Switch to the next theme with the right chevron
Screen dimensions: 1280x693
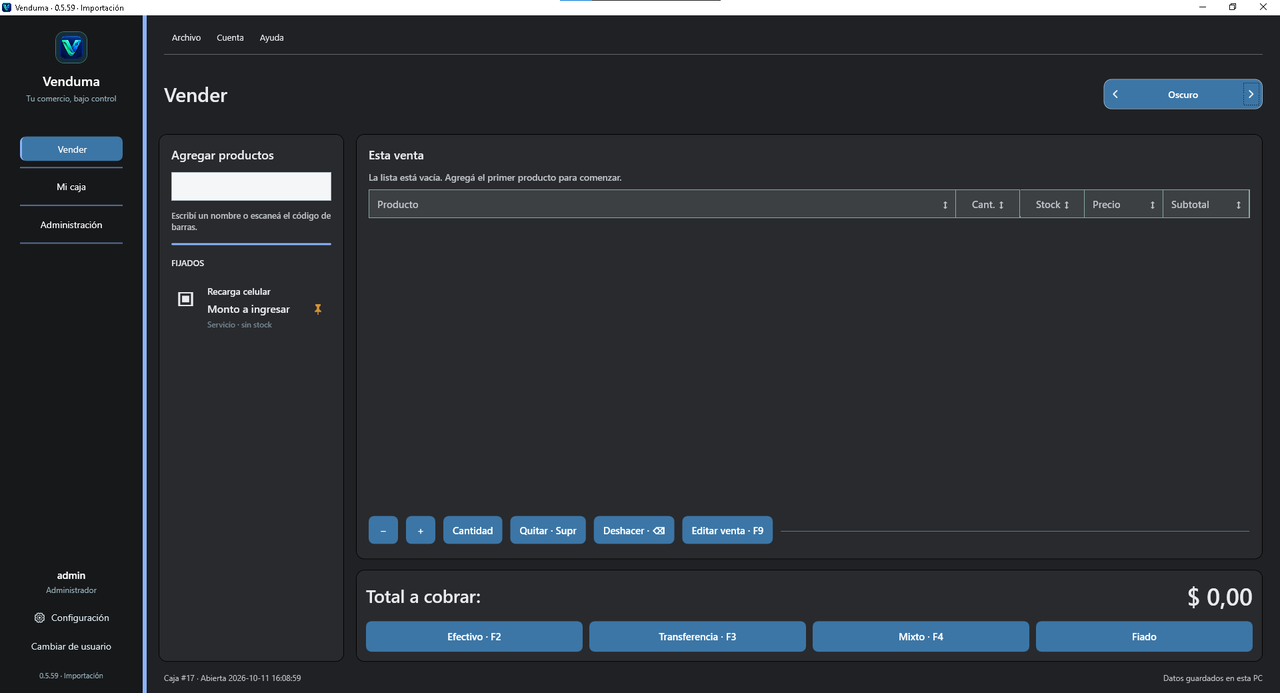[1250, 94]
